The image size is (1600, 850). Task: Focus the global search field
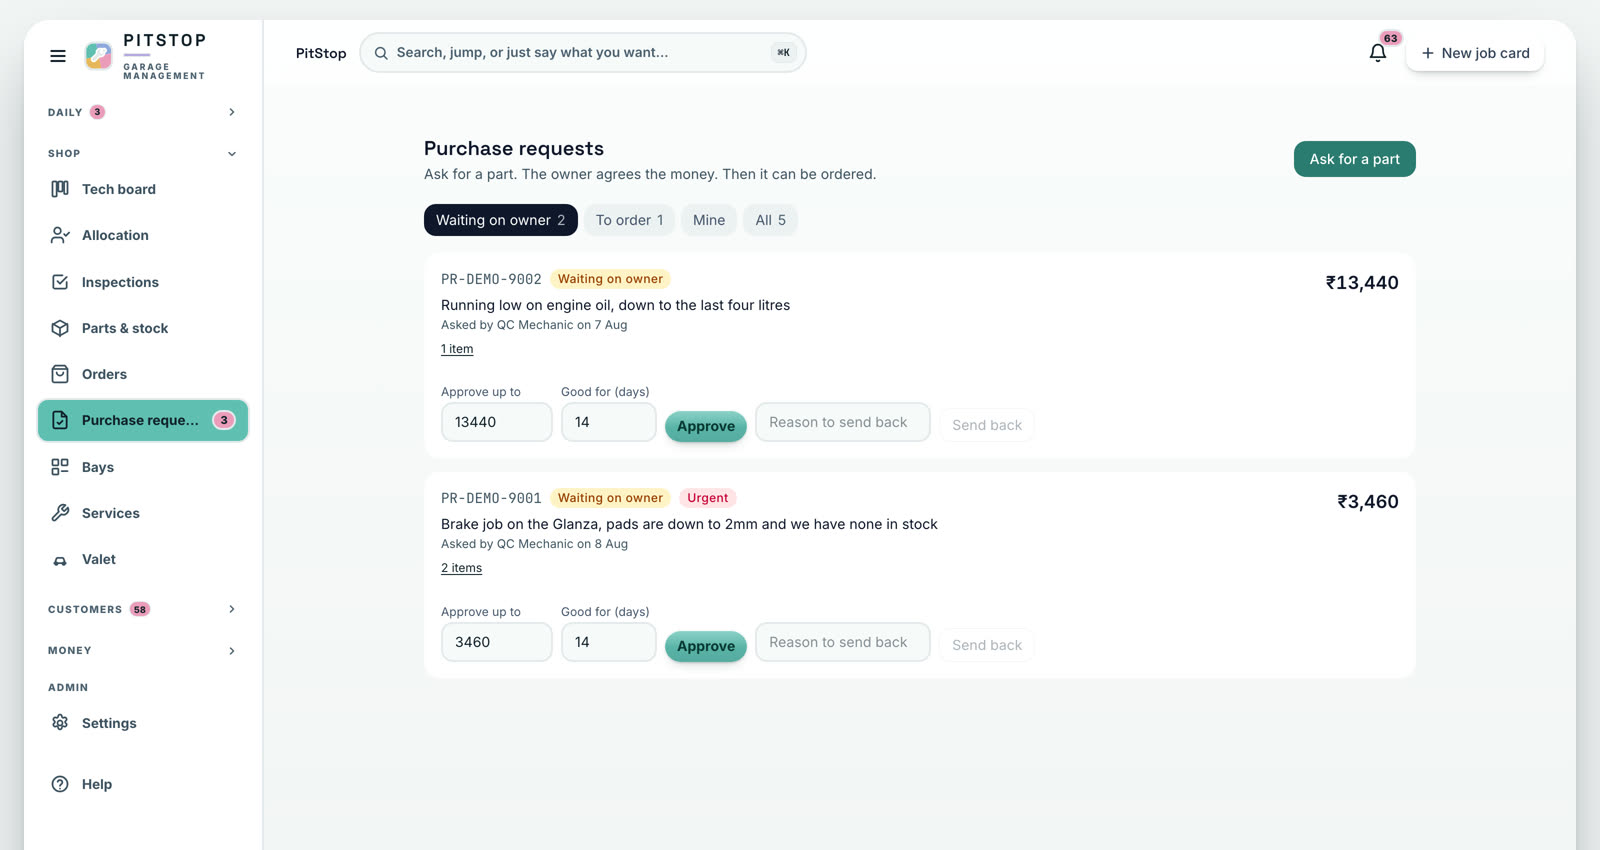tap(583, 53)
